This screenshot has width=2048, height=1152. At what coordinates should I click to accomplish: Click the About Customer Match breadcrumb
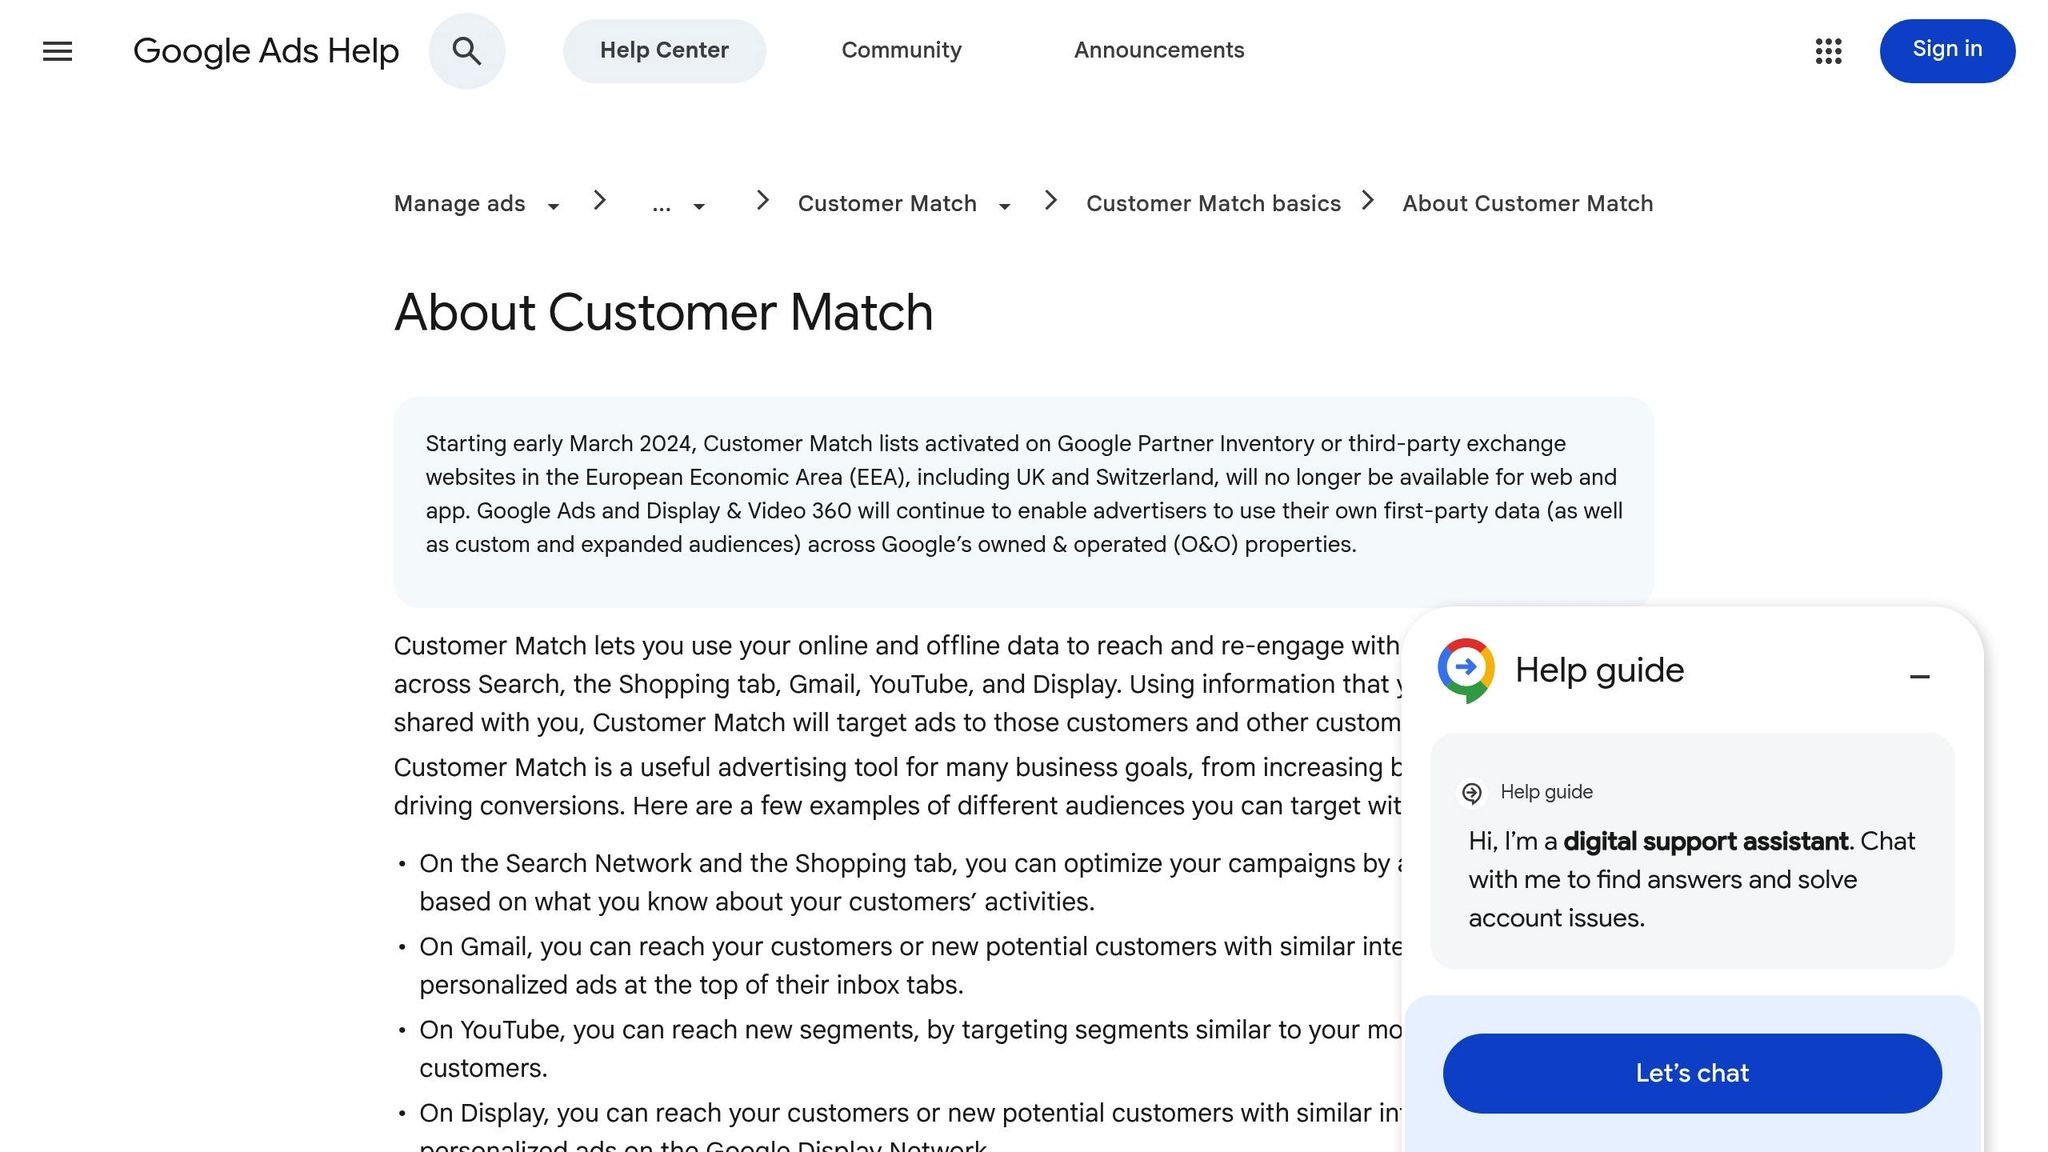point(1527,203)
